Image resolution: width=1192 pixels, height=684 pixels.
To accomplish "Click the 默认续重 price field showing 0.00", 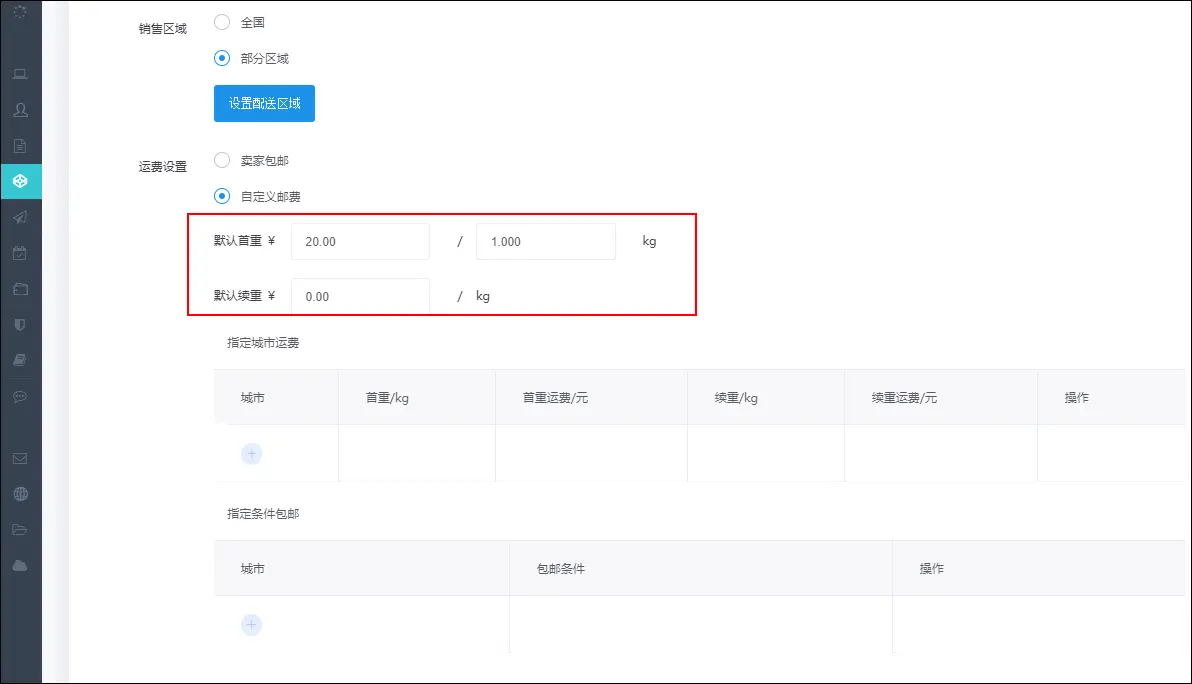I will pos(360,296).
